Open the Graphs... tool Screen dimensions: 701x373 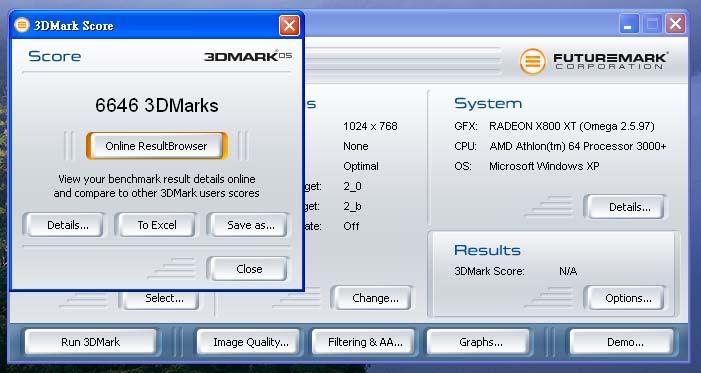pyautogui.click(x=481, y=342)
